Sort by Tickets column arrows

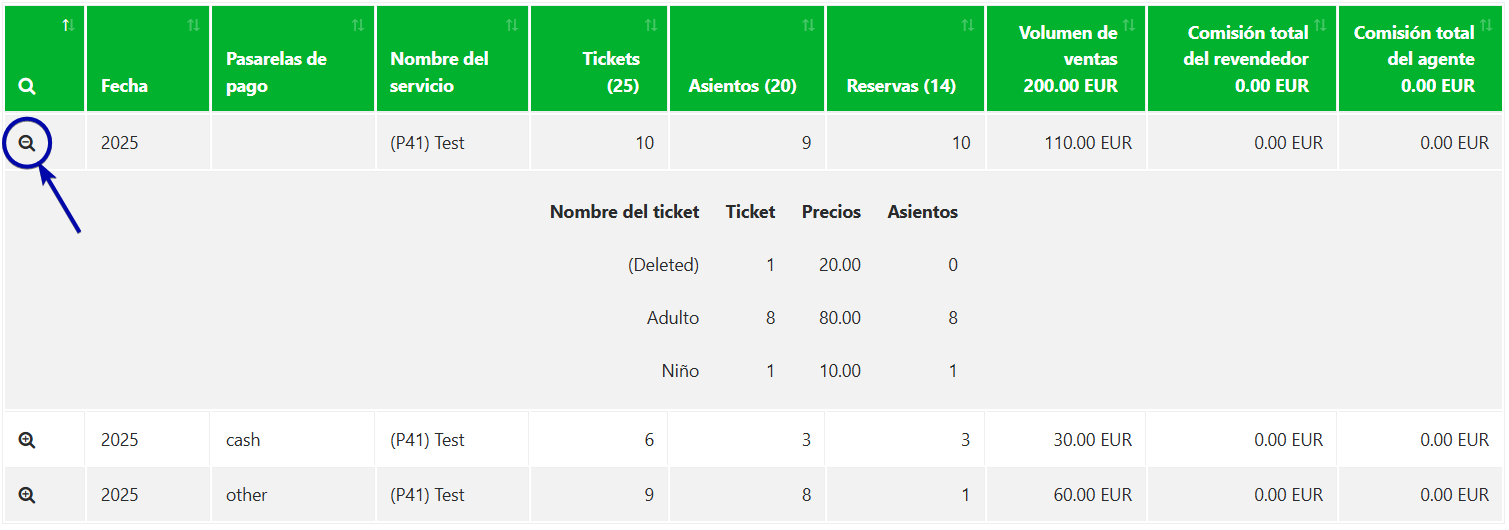point(651,25)
